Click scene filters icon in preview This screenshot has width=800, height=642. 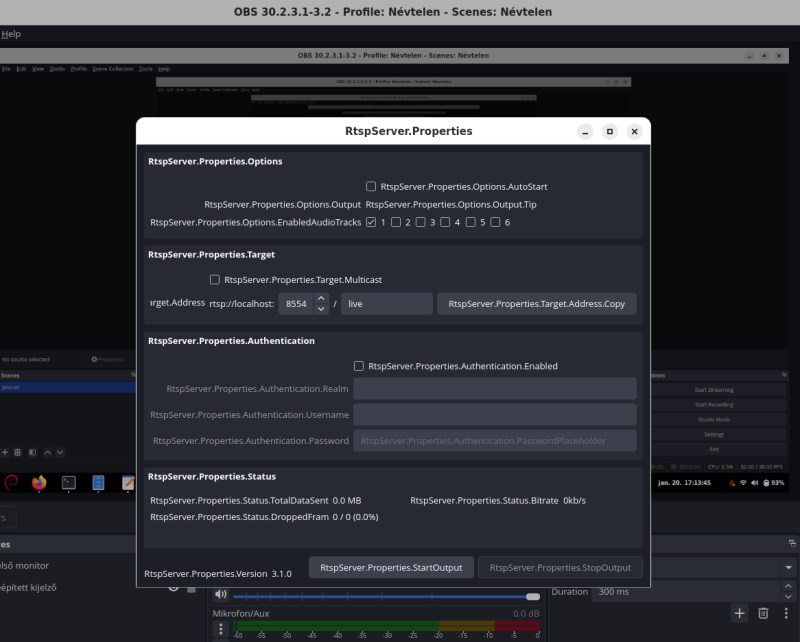(x=32, y=452)
